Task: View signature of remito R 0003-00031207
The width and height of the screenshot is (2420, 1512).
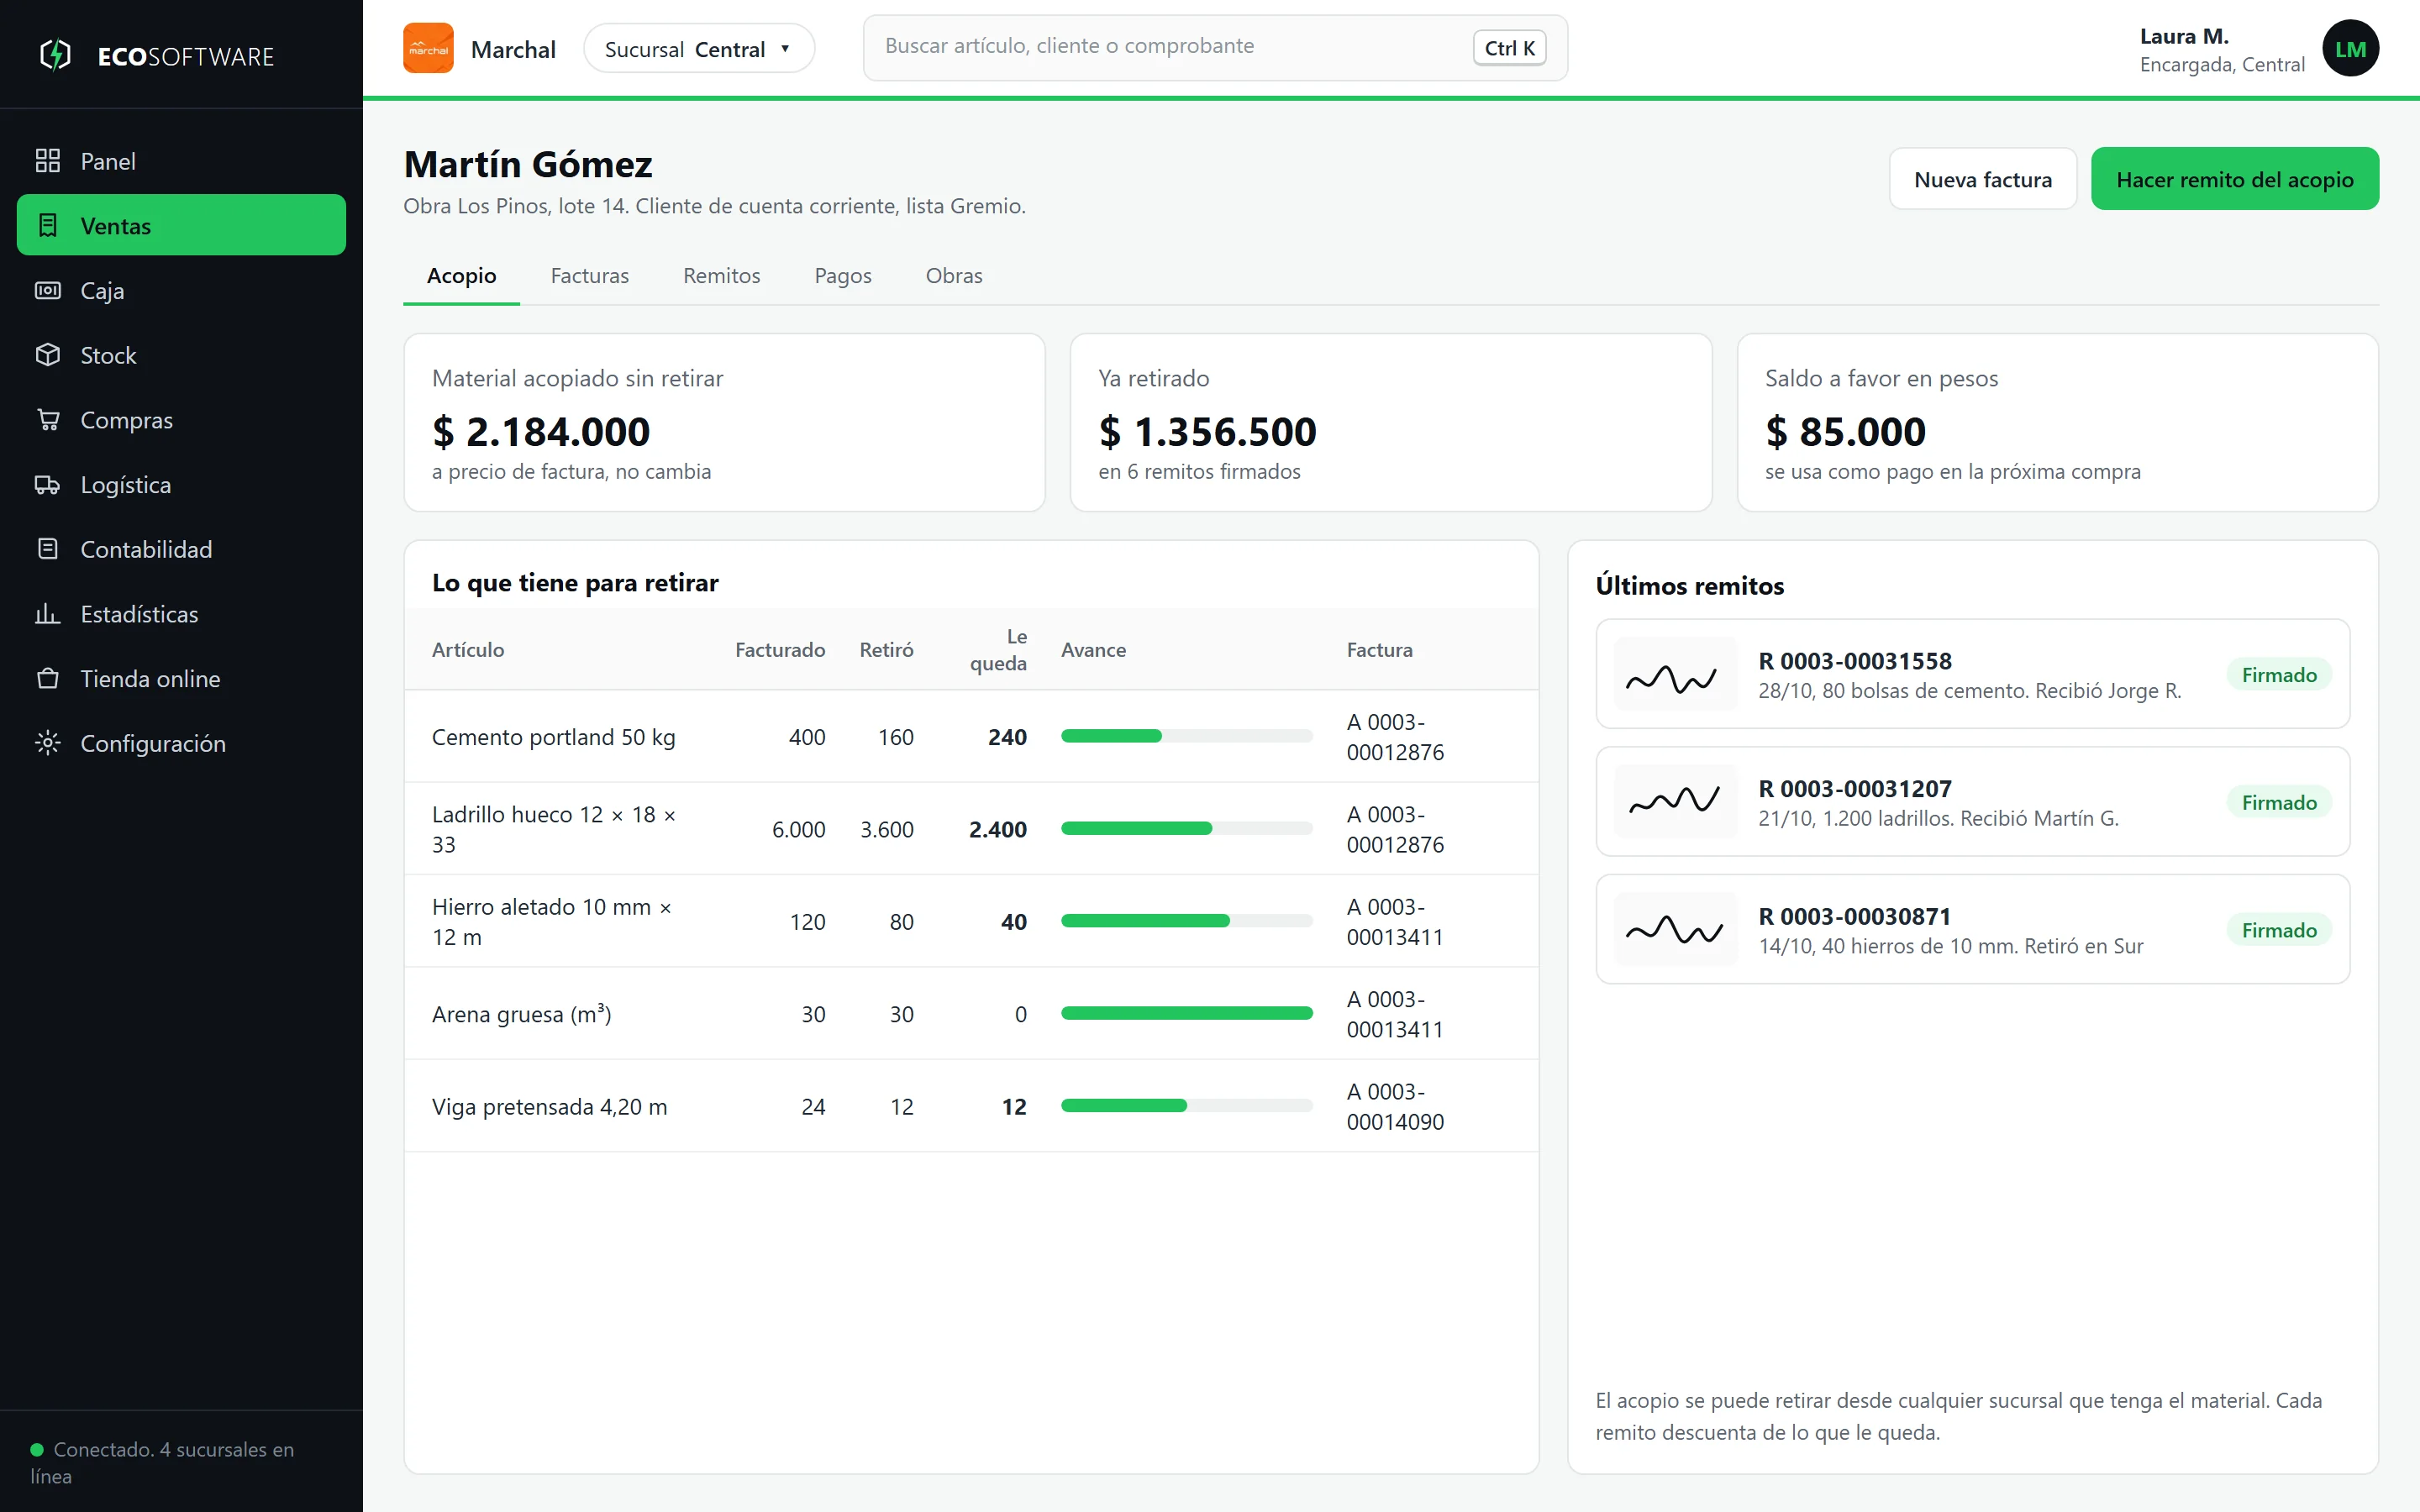Action: (1676, 802)
